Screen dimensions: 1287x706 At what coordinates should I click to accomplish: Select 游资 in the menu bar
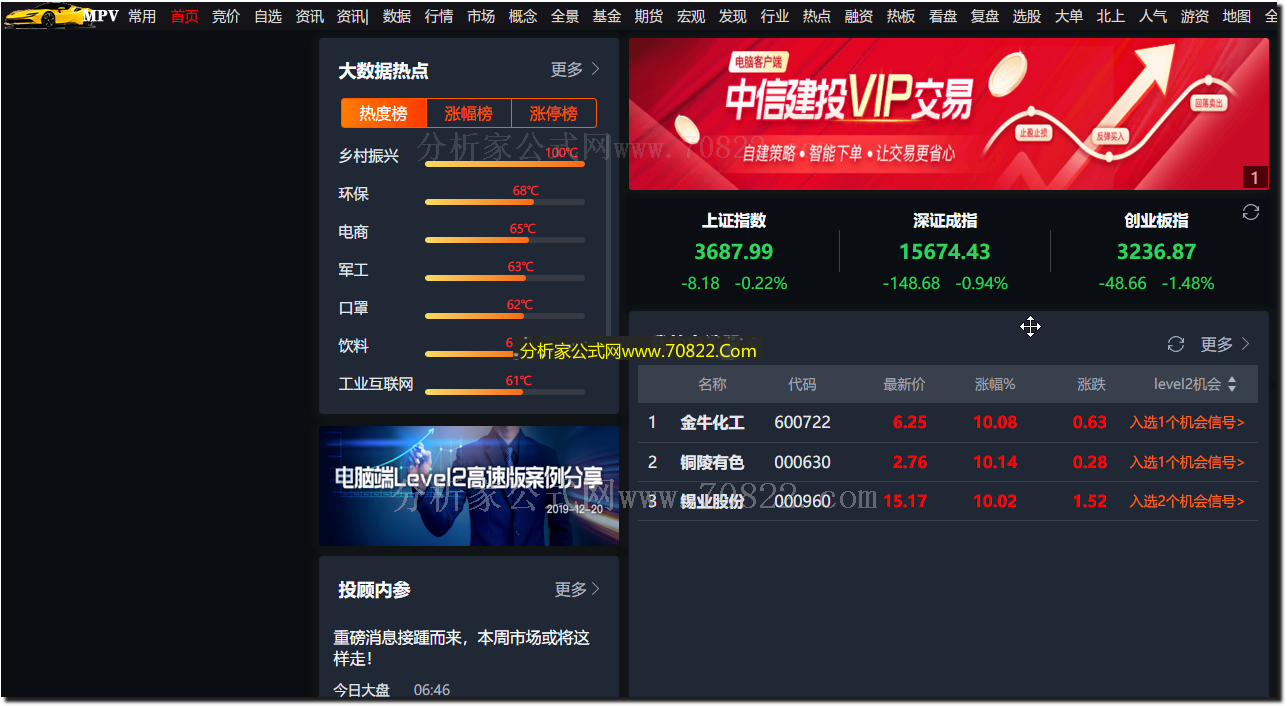point(1195,16)
